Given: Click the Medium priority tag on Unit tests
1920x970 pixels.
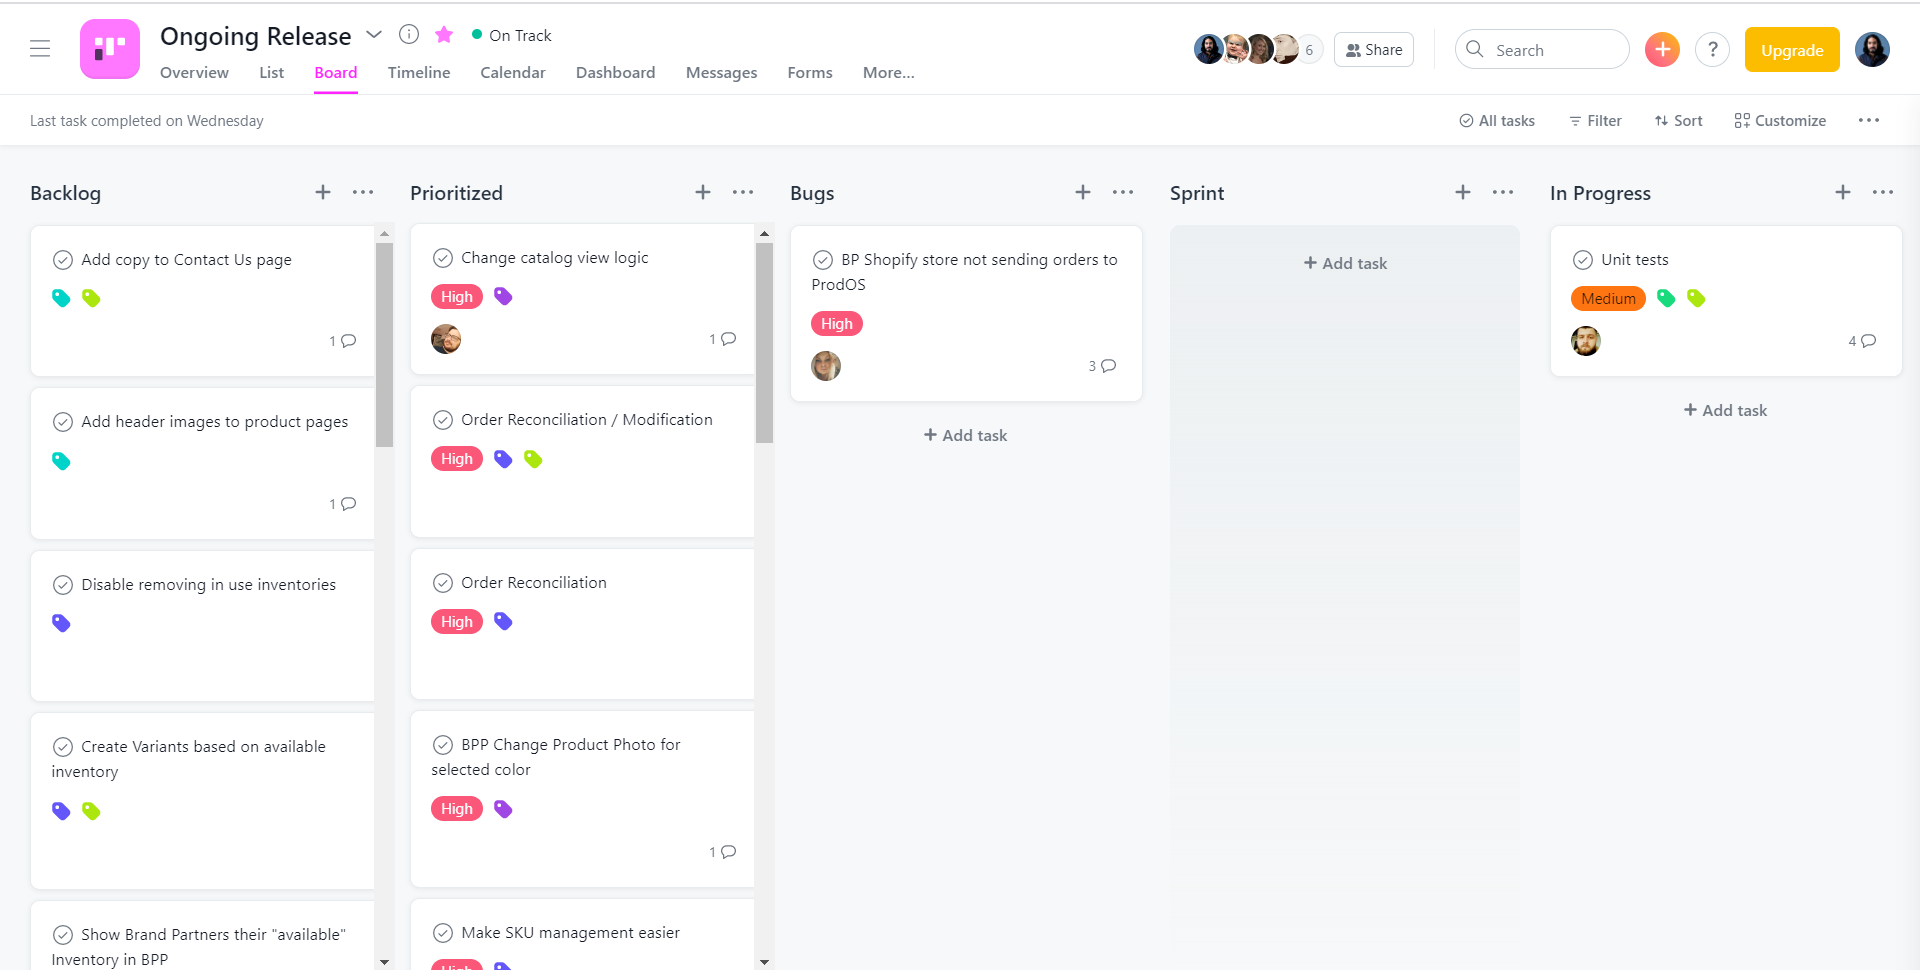Looking at the screenshot, I should [x=1608, y=299].
